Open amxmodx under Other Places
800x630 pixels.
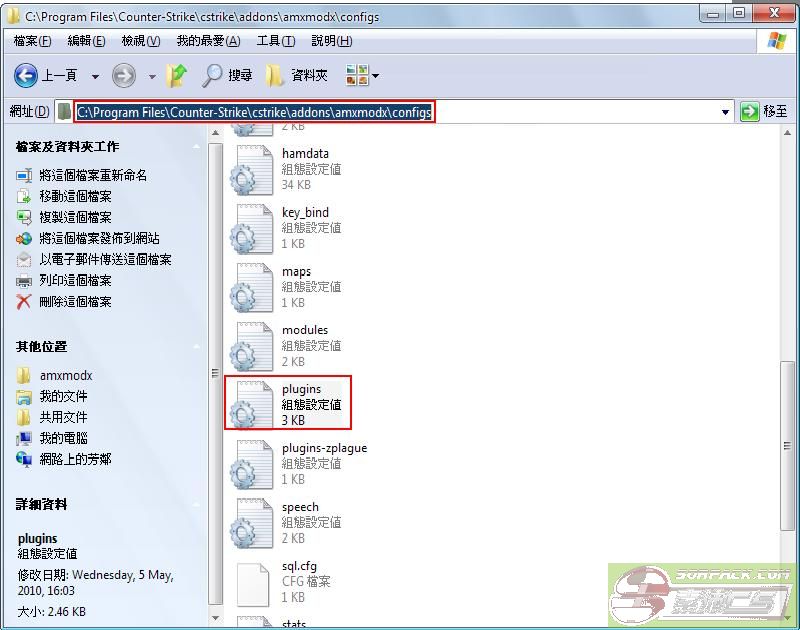tap(66, 375)
